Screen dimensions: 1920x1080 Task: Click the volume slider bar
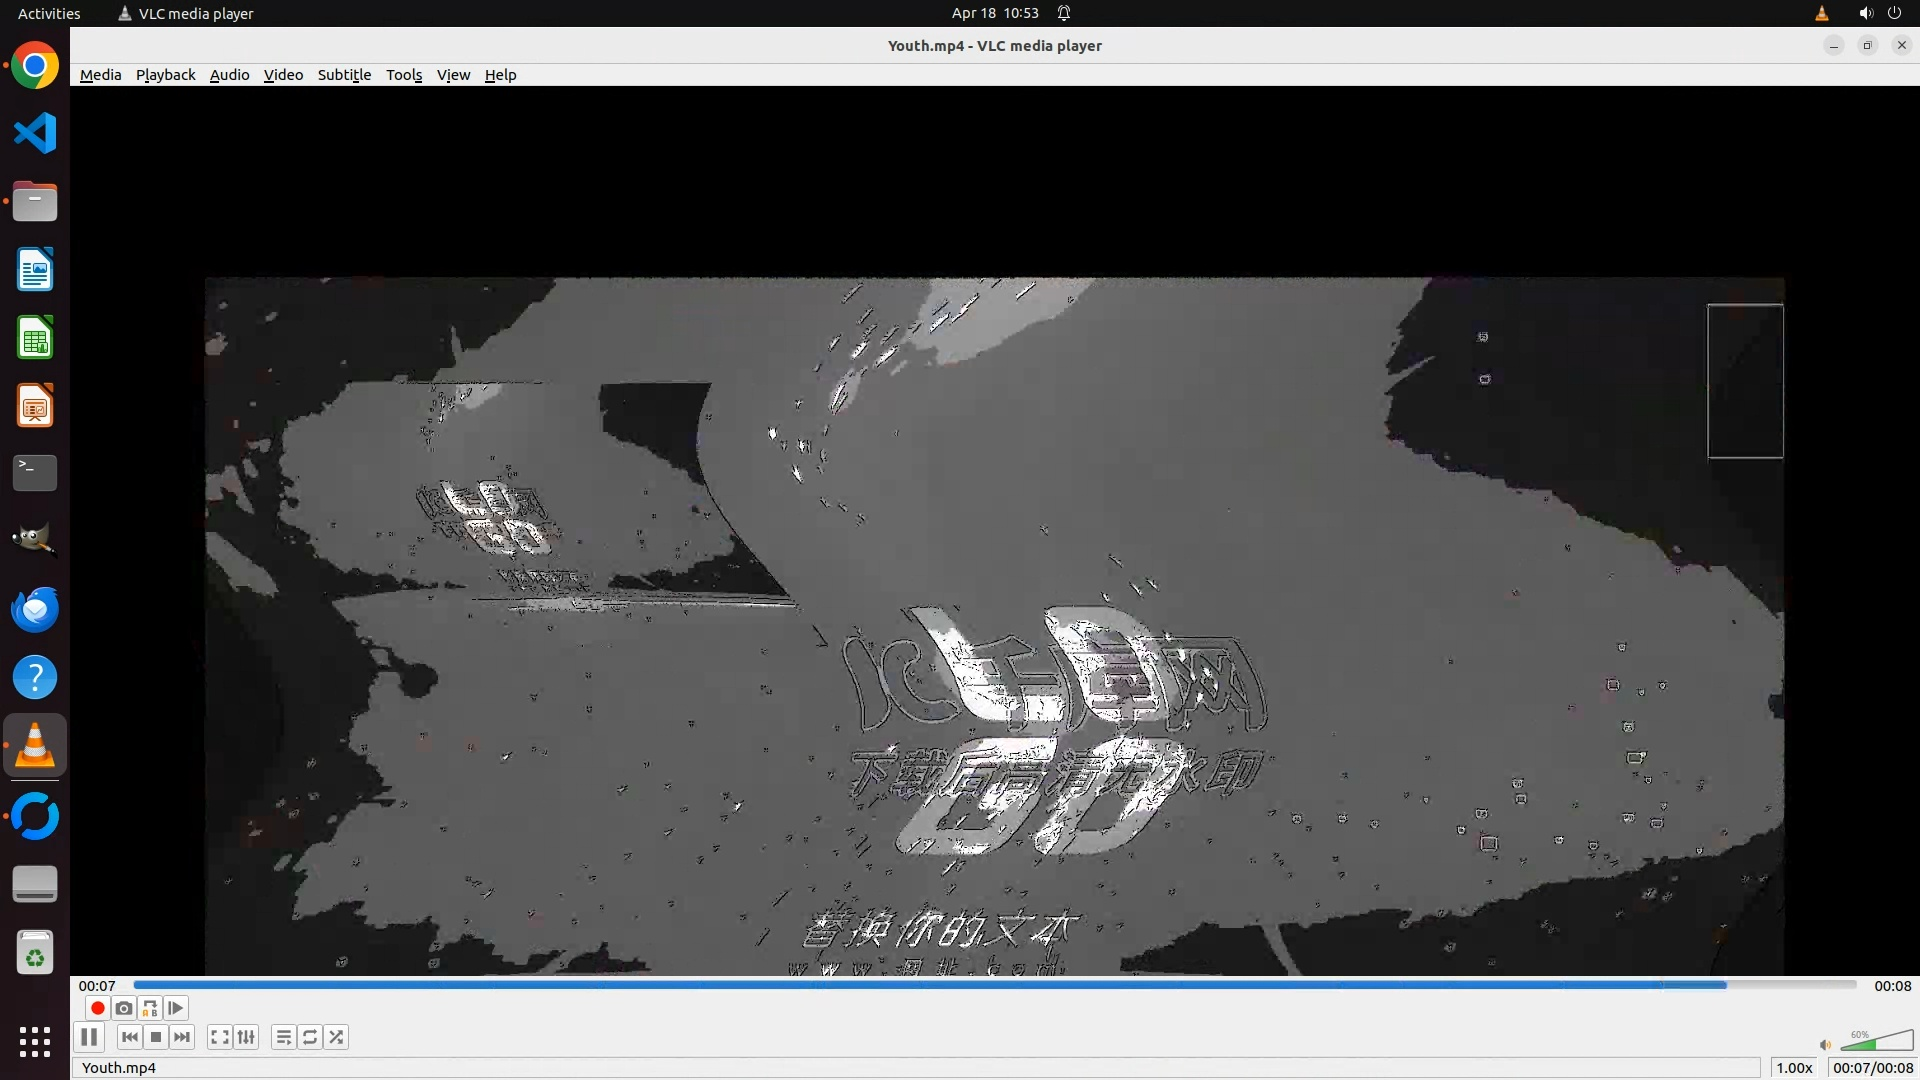[x=1876, y=1042]
